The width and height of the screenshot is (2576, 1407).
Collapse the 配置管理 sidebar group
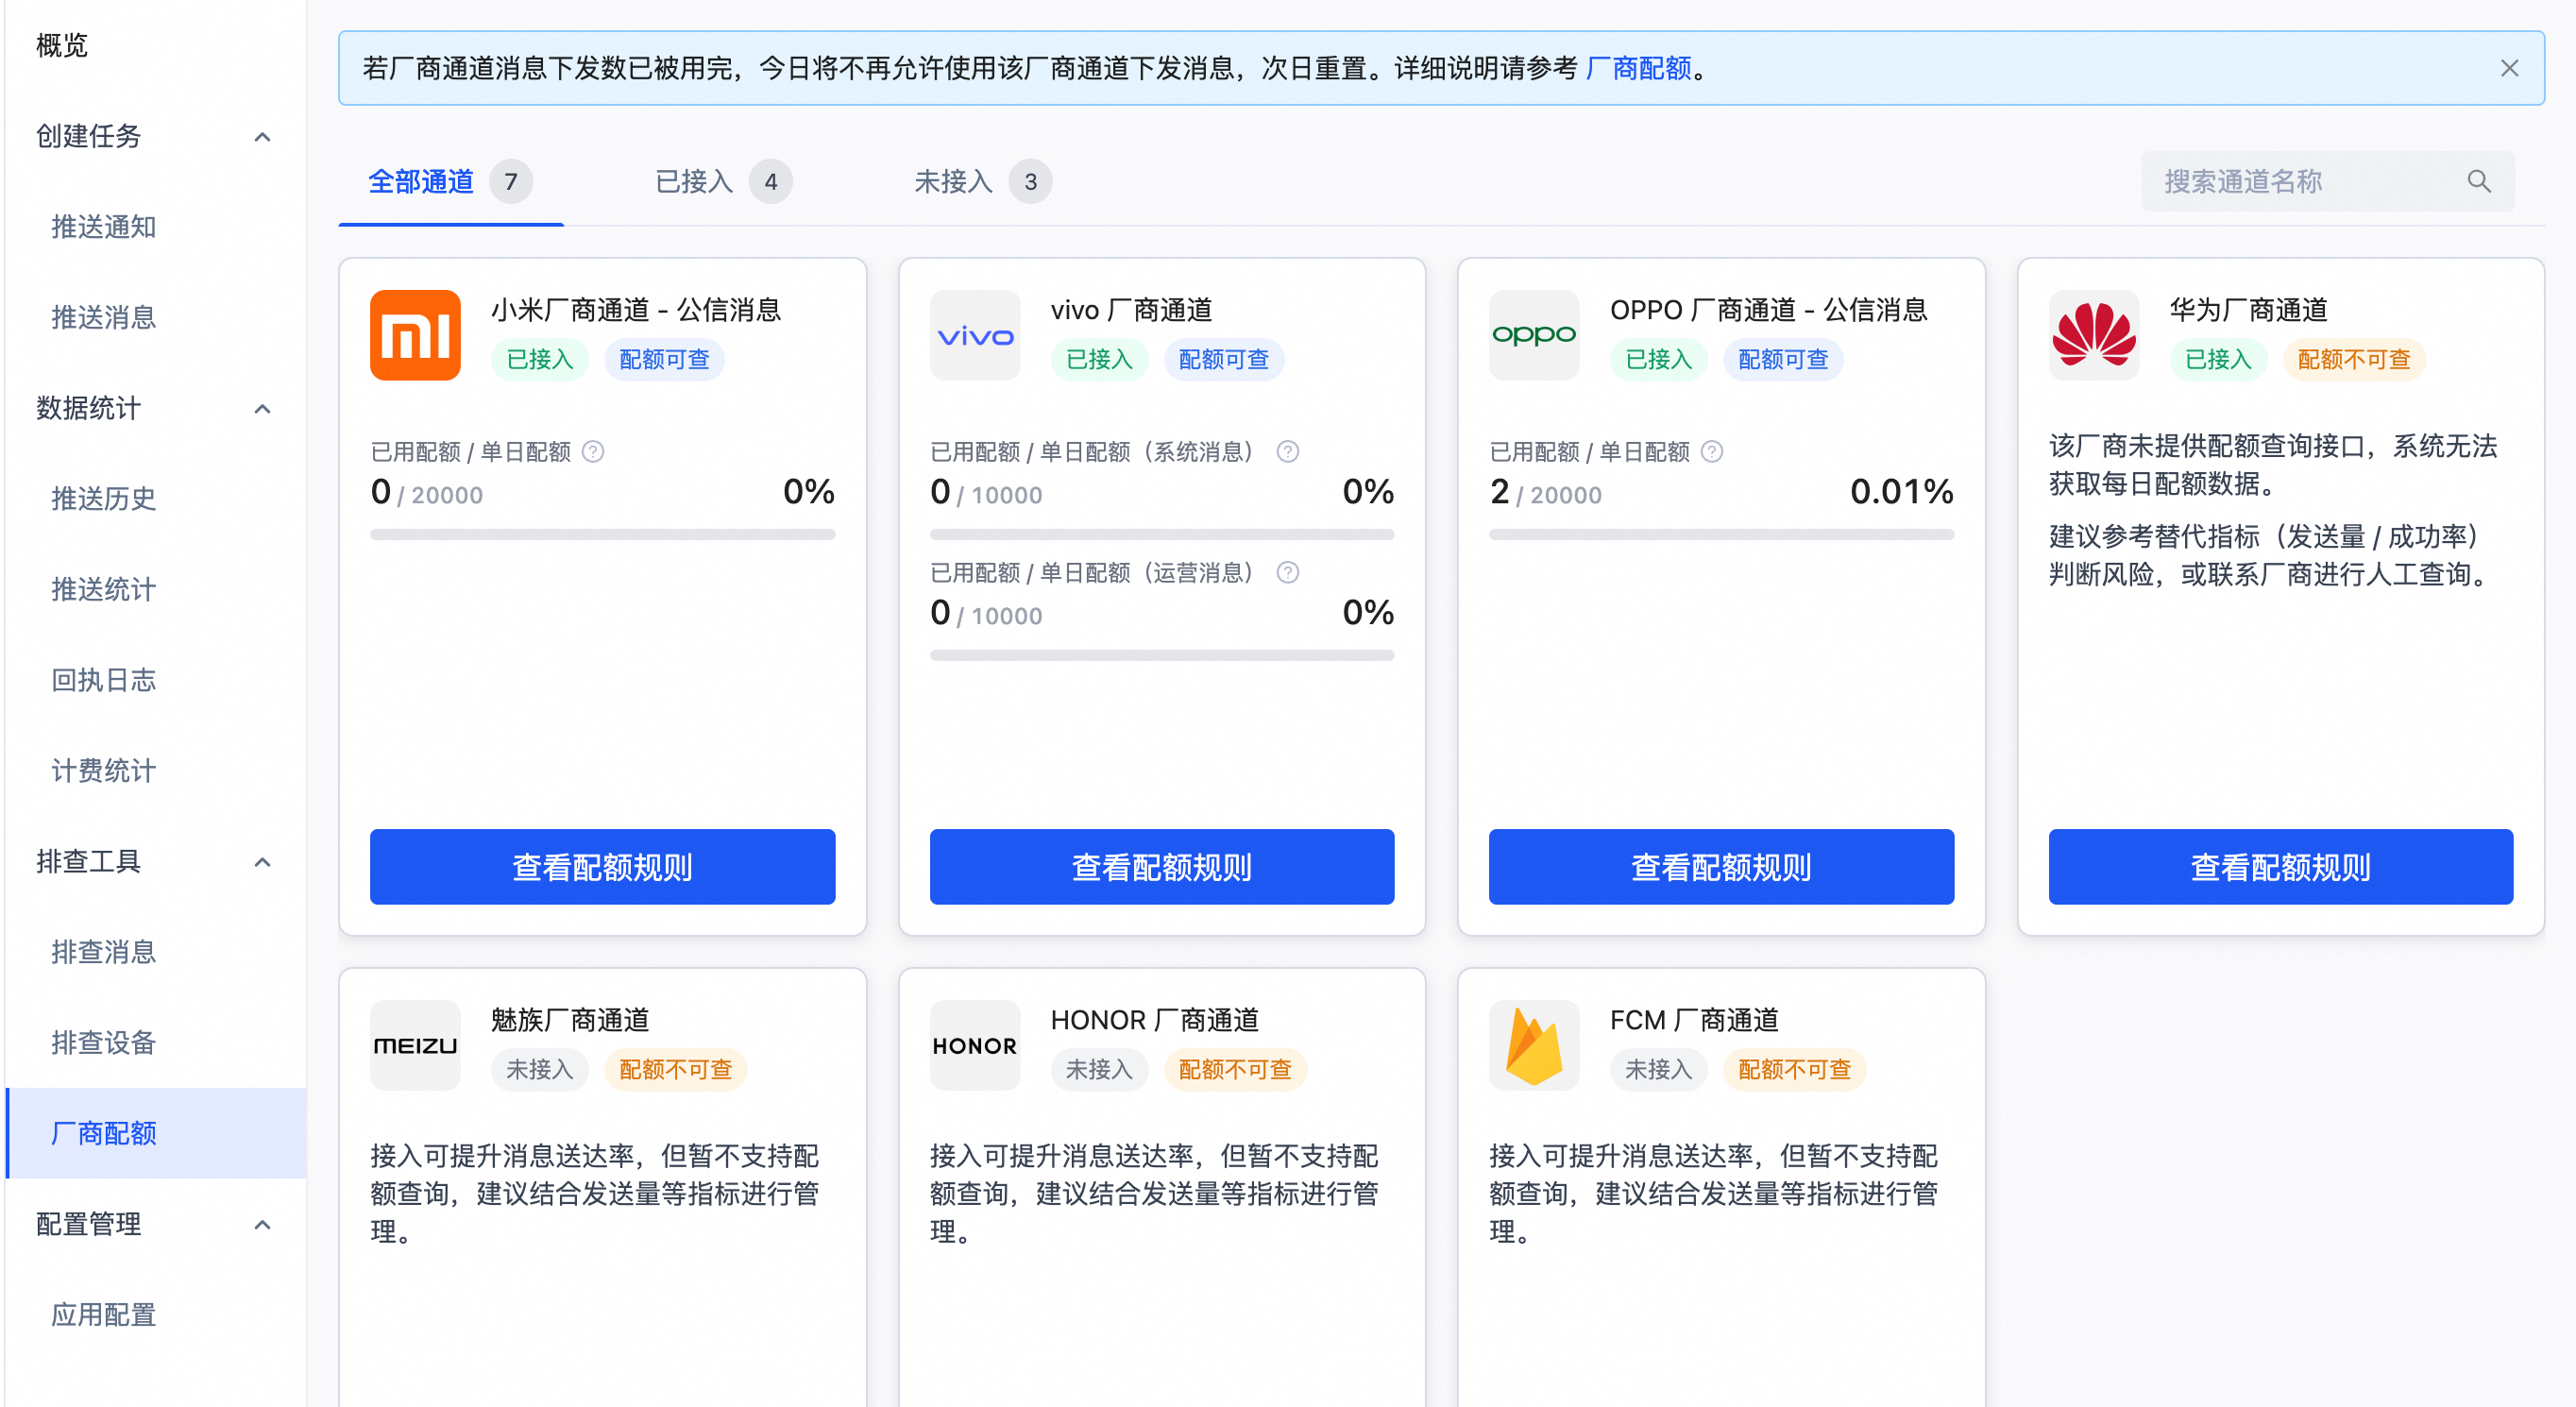coord(262,1225)
